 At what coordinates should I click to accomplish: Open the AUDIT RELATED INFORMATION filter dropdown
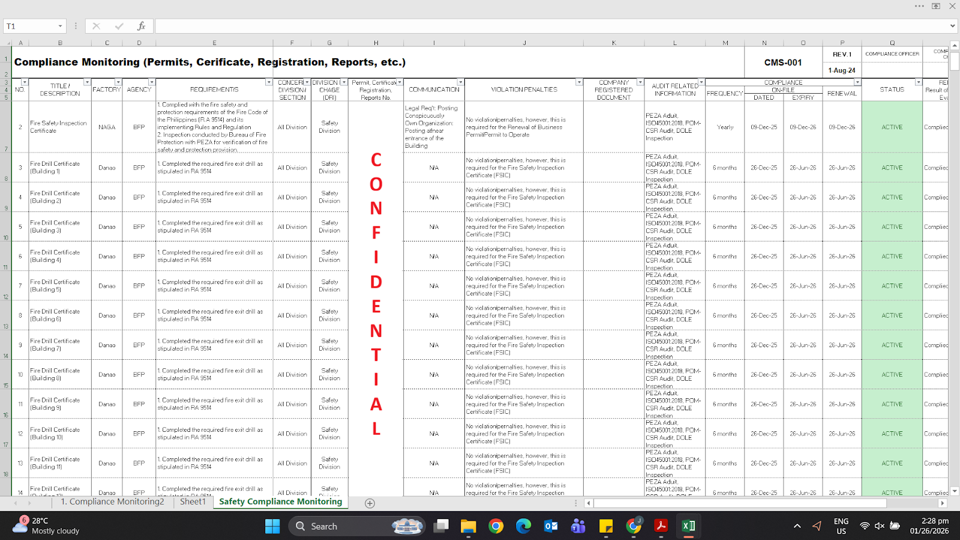701,82
